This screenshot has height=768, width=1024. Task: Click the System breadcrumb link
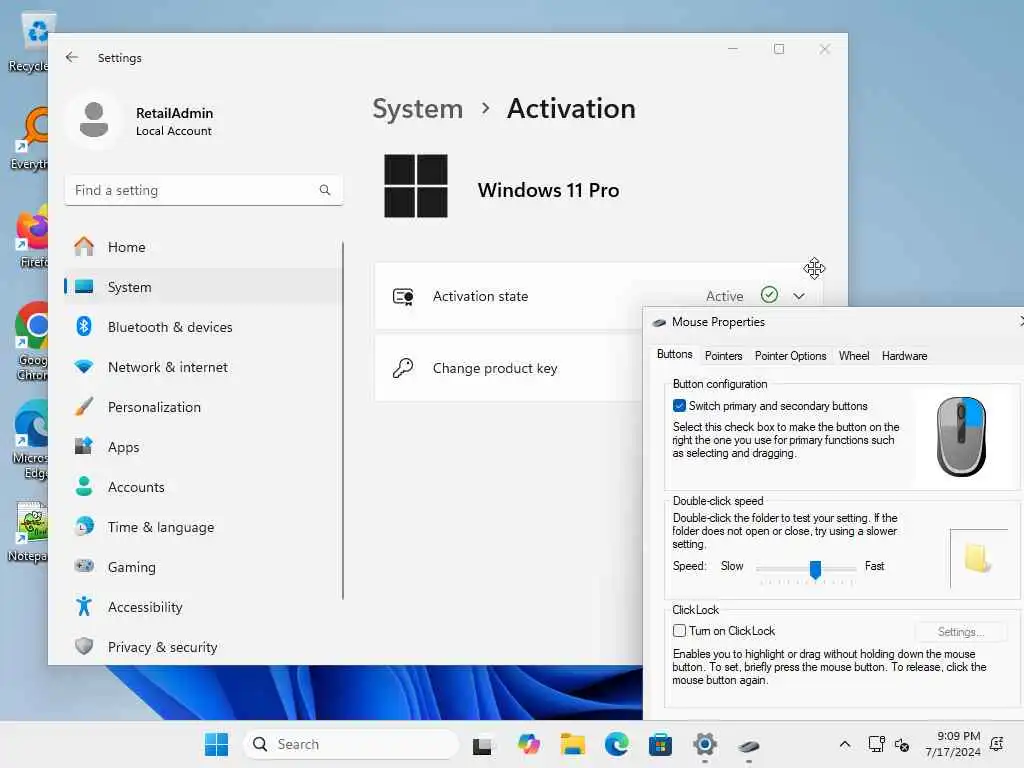click(417, 108)
